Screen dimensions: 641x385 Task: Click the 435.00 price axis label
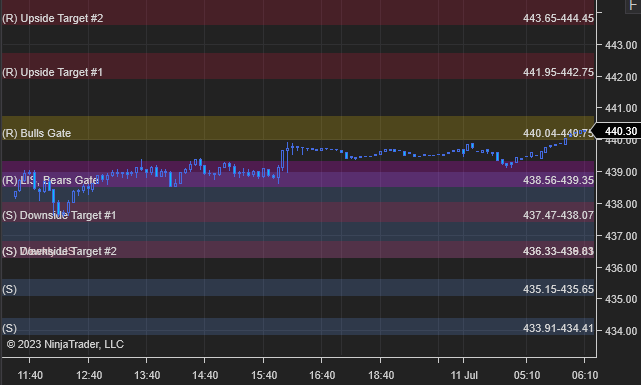point(621,299)
